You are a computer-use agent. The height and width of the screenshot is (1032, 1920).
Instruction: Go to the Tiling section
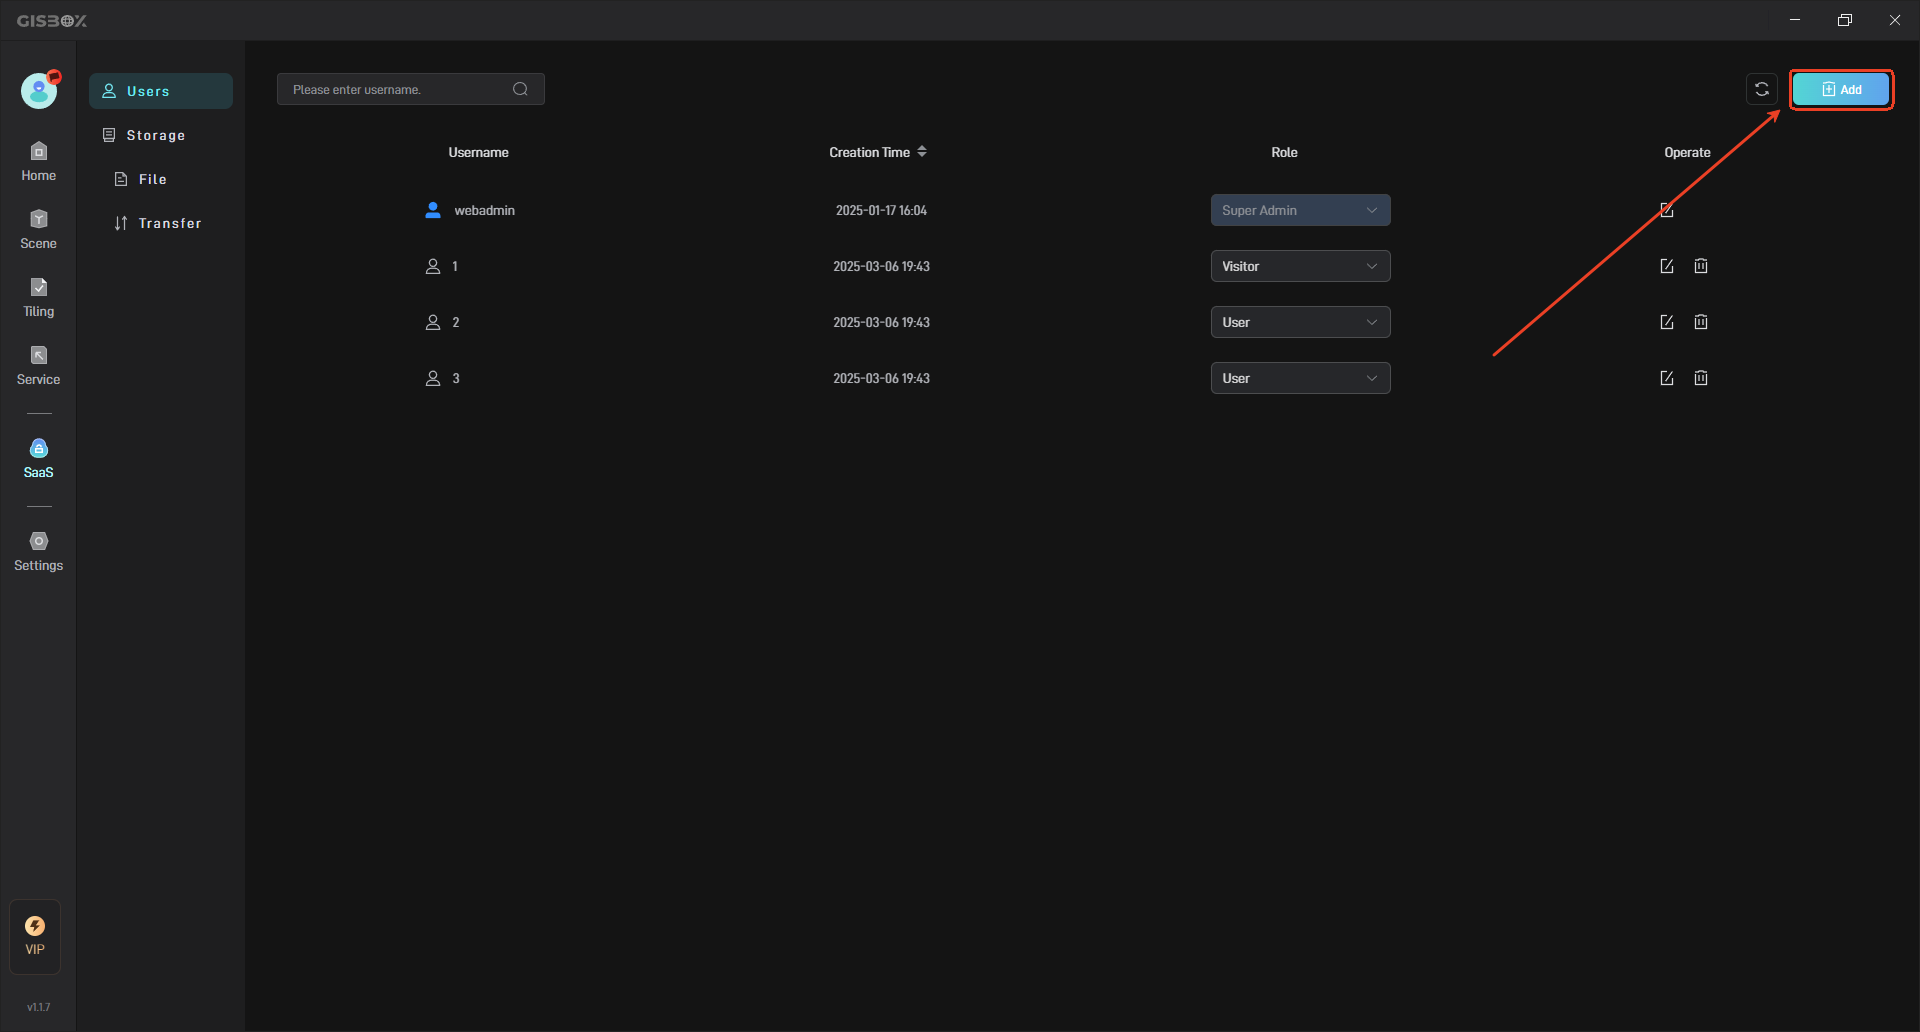38,297
